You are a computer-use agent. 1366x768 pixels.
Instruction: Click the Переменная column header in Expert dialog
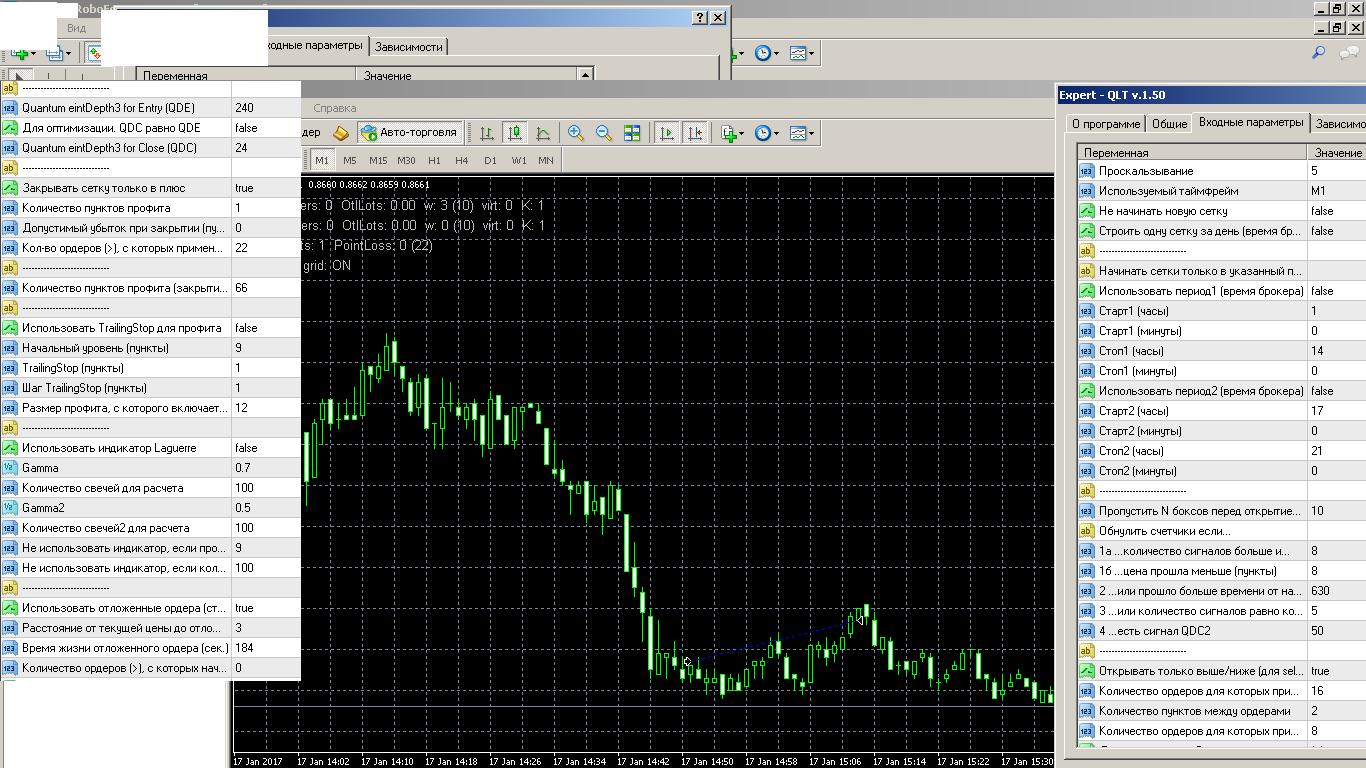pyautogui.click(x=1192, y=153)
